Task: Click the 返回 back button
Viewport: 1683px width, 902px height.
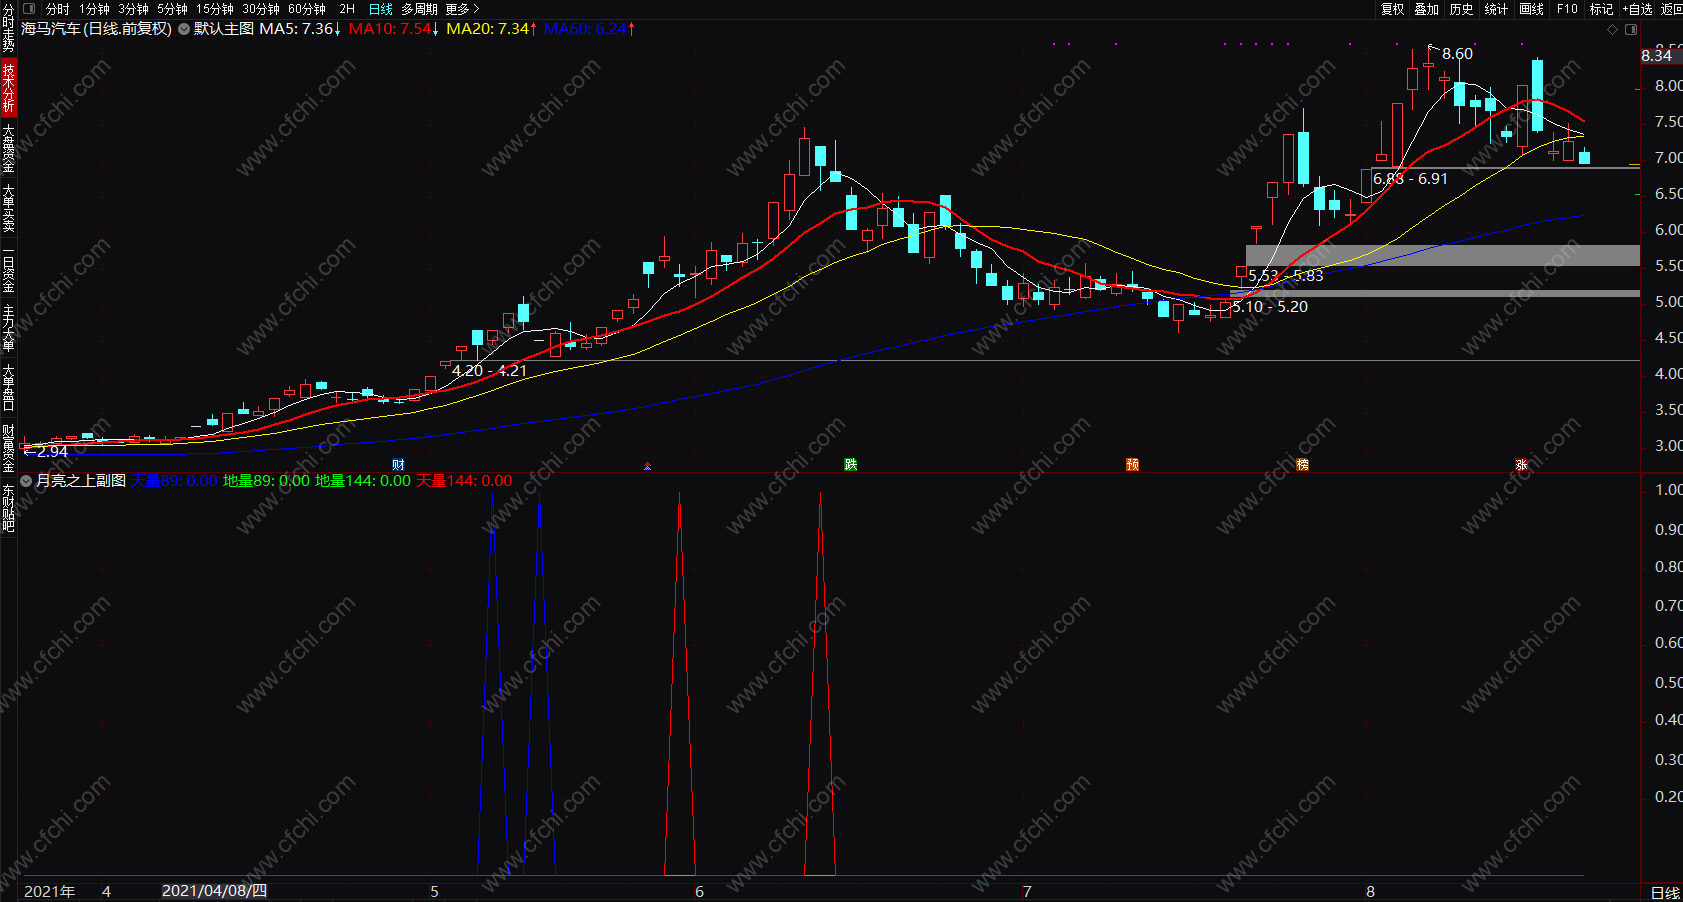Action: 1671,9
